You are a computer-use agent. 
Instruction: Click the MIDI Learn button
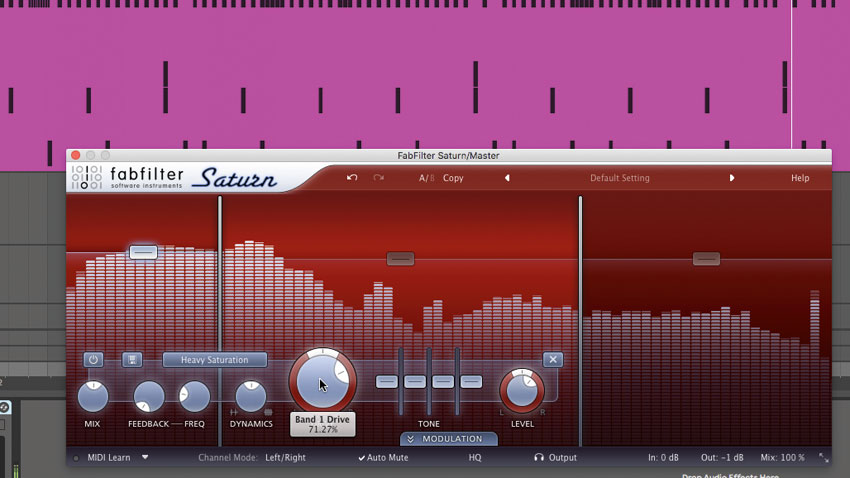coord(109,457)
